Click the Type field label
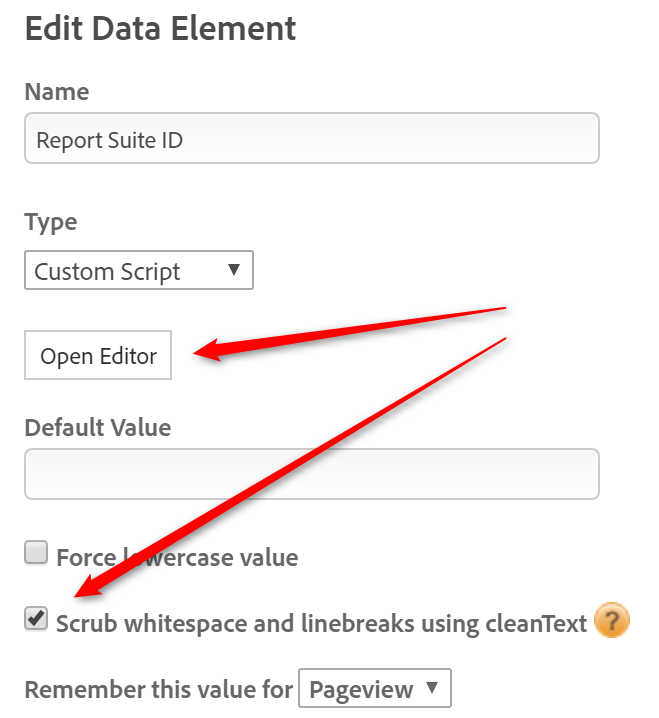This screenshot has height=718, width=659. click(x=50, y=222)
